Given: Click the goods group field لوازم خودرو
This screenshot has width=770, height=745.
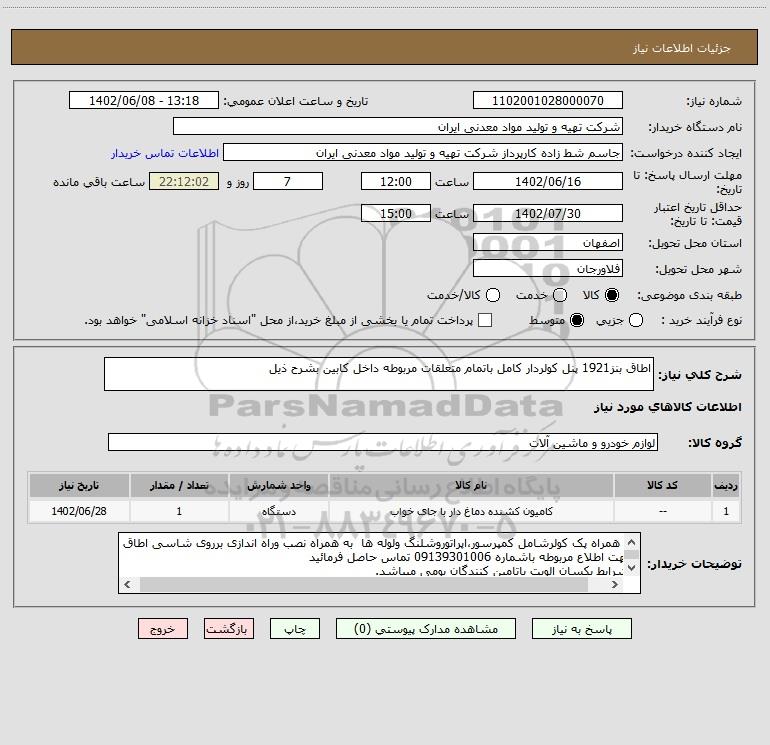Looking at the screenshot, I should click(383, 442).
